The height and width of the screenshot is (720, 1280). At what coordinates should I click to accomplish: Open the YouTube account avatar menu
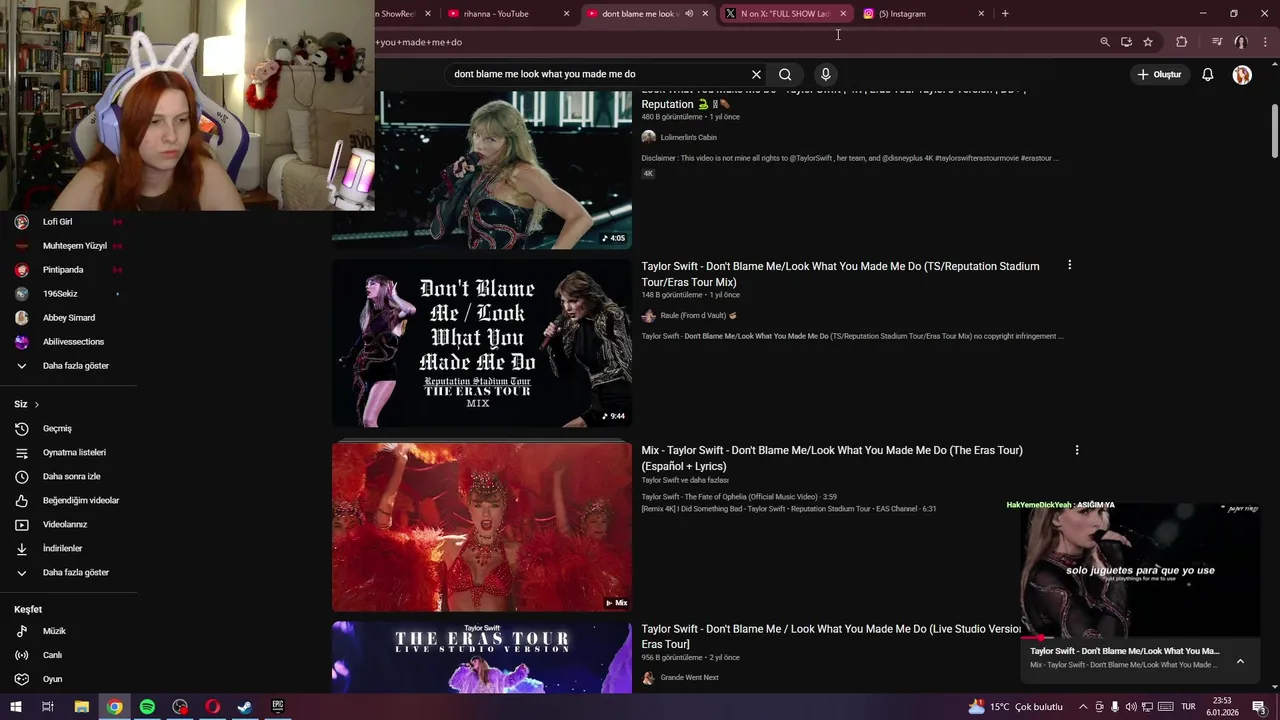tap(1242, 75)
